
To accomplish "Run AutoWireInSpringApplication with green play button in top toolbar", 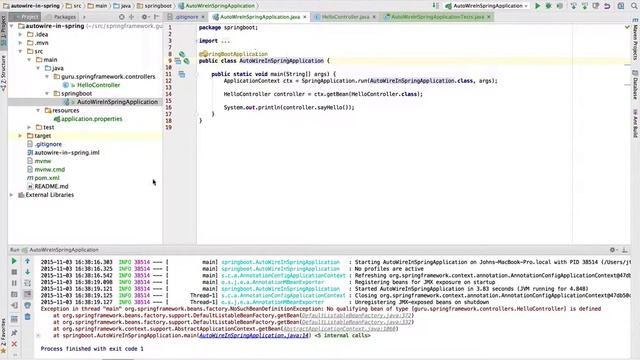I will coord(538,6).
